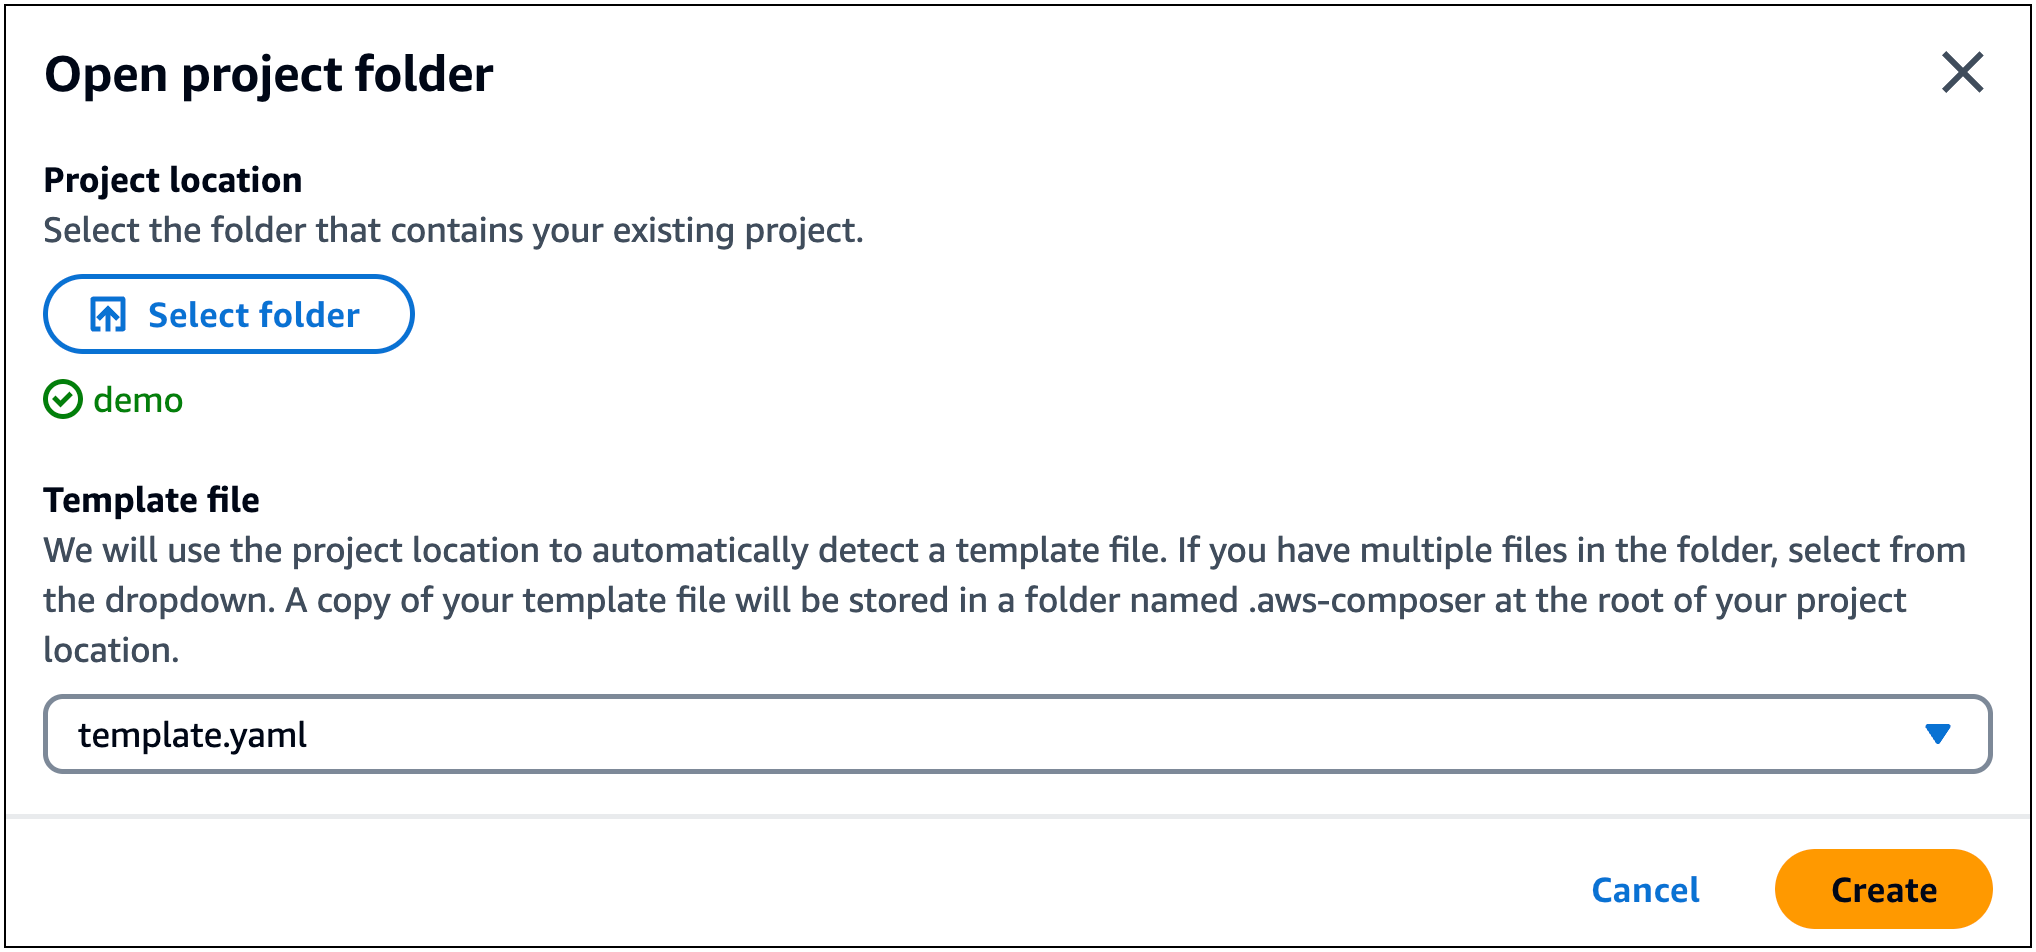Click the Template file section label

tap(150, 499)
